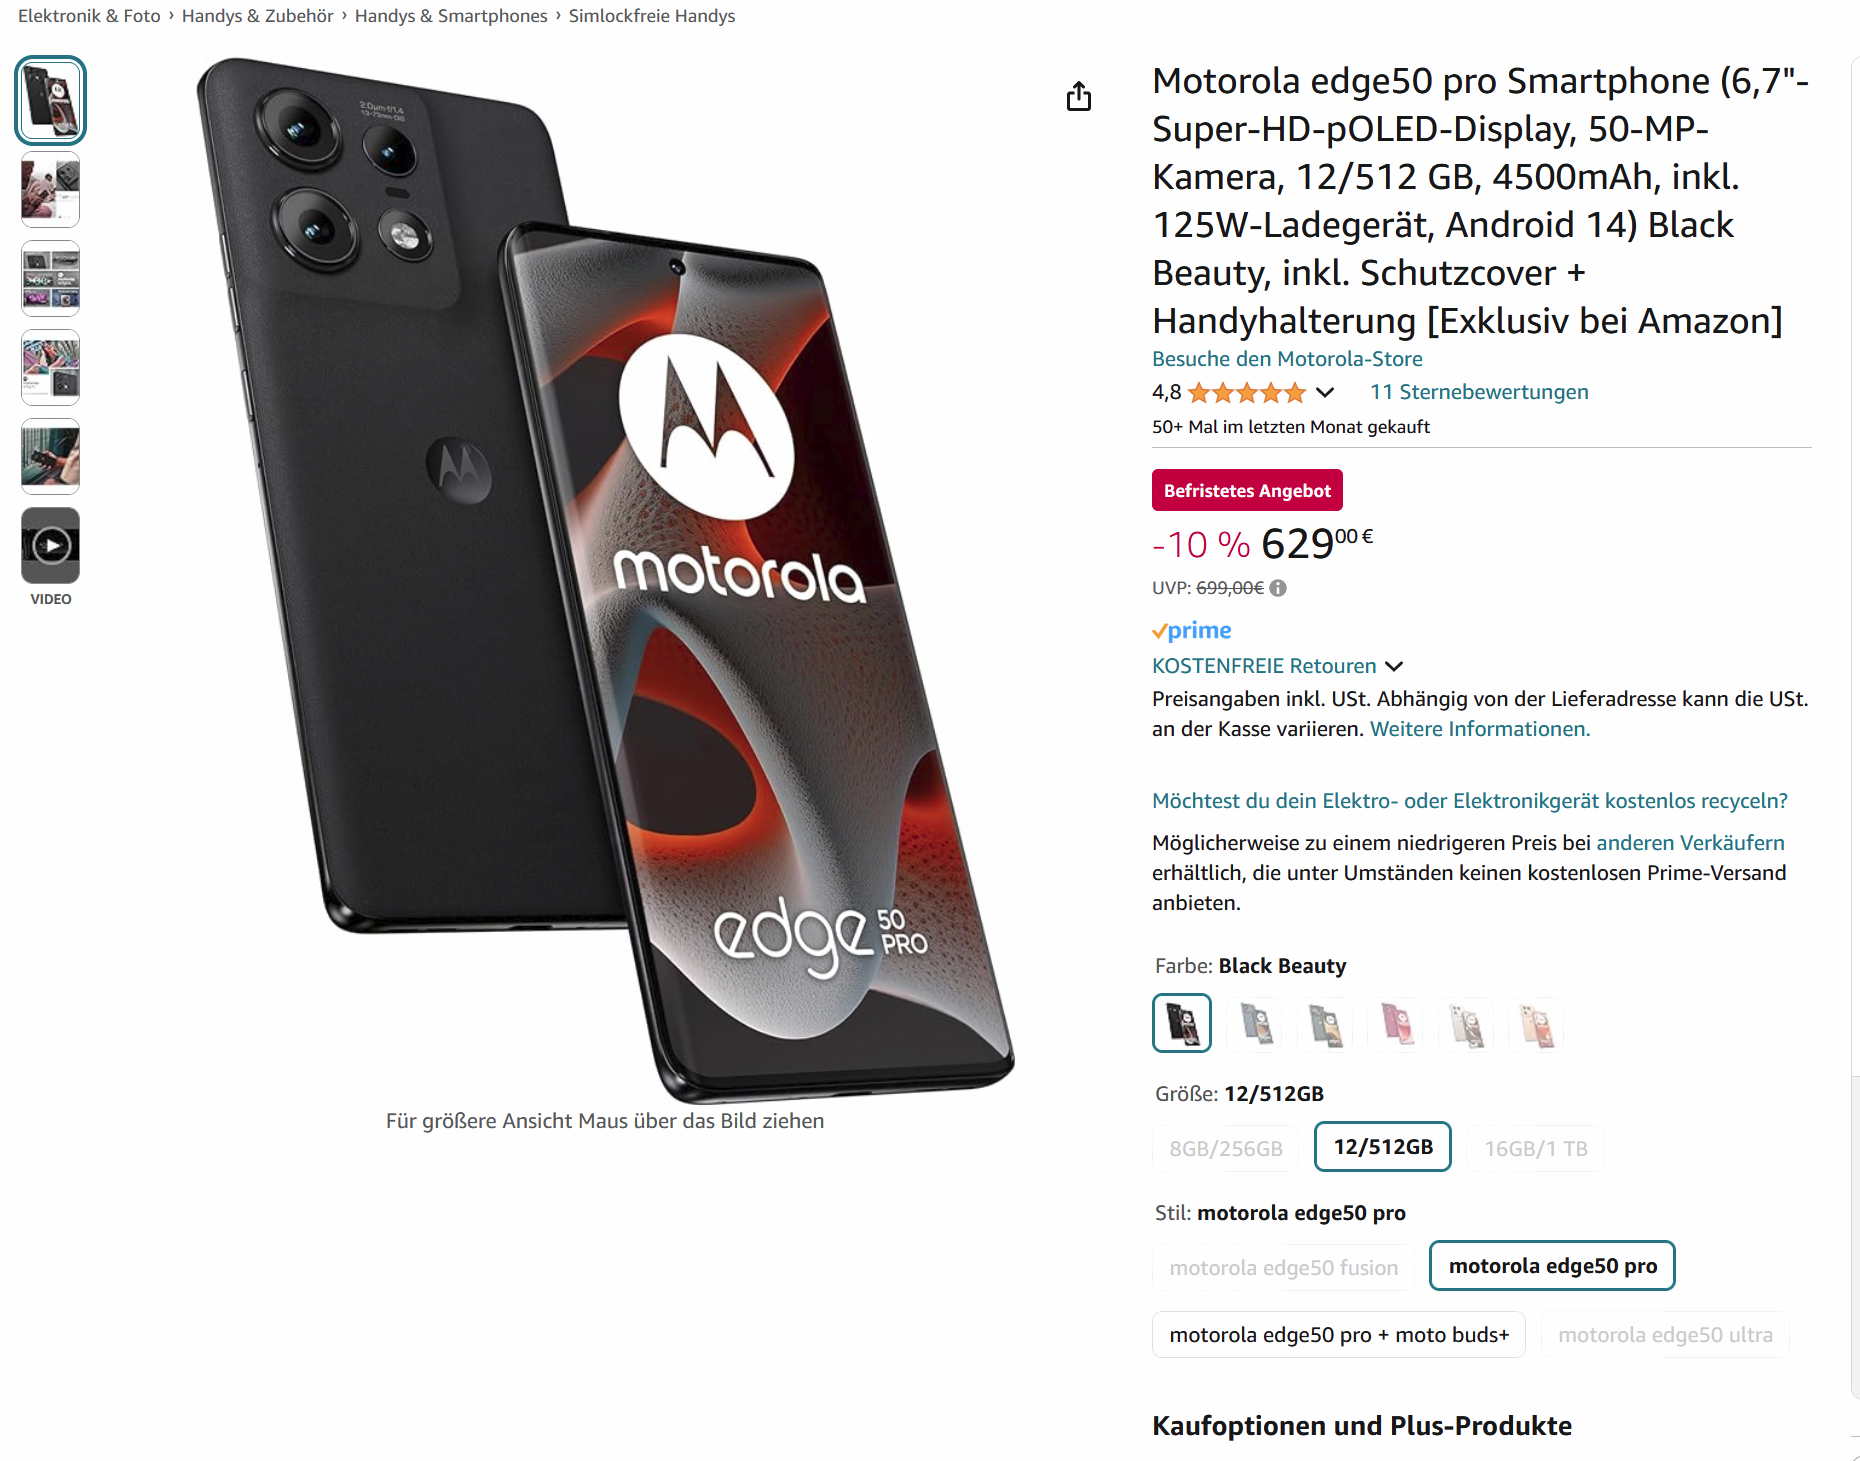Visit the Motorola-Store link

click(x=1287, y=359)
